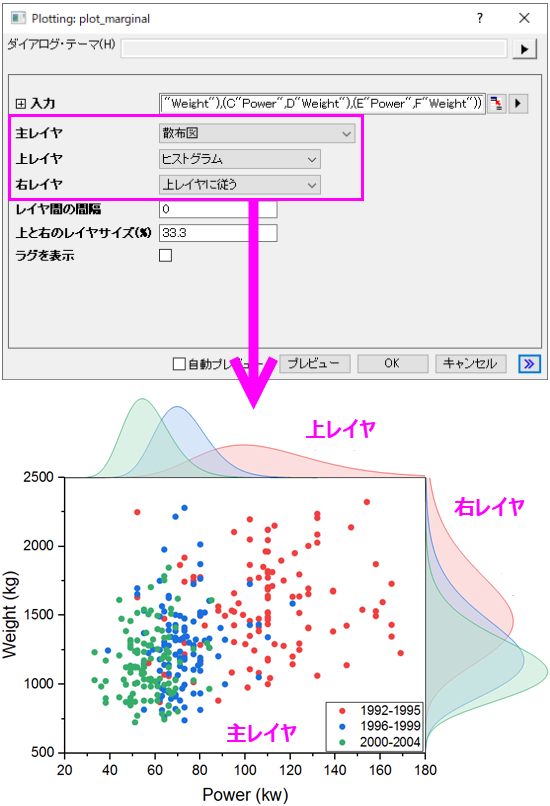Viewport: 550px width, 806px height.
Task: Click the ラグを表示 label
Action: pyautogui.click(x=45, y=255)
